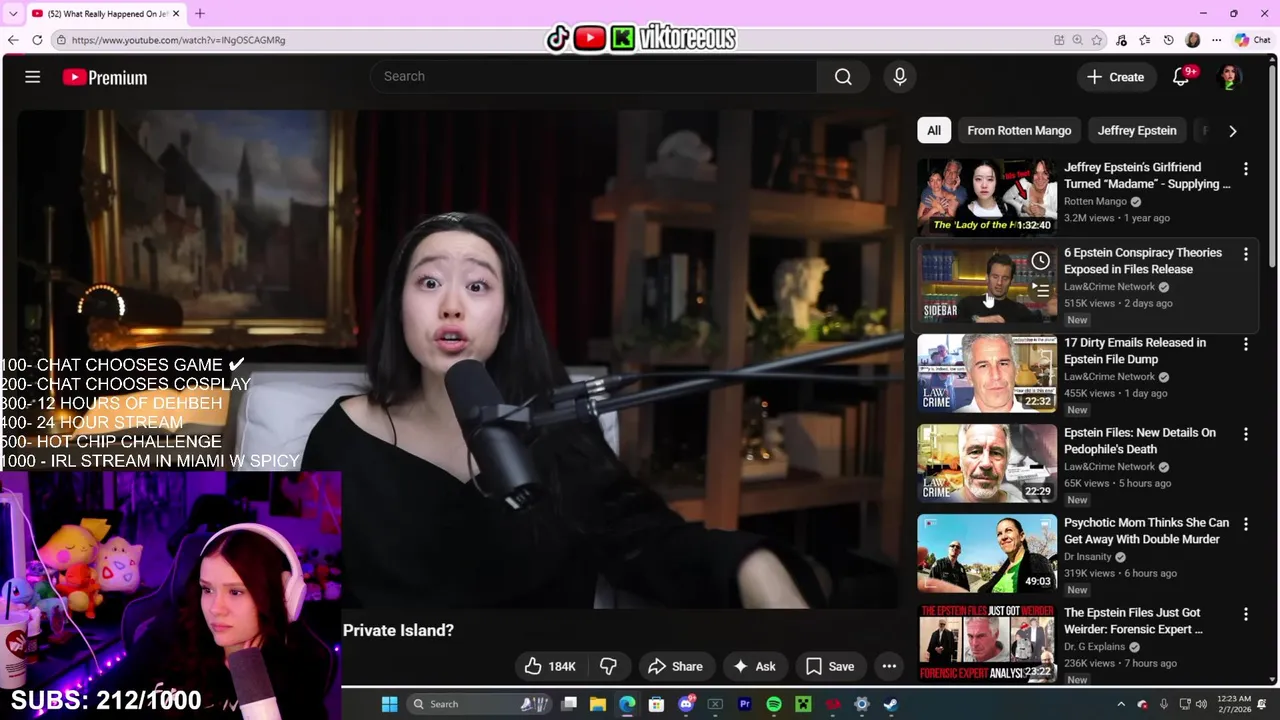Open Jeffrey Epstein's Girlfriend video thumbnail
This screenshot has height=720, width=1280.
pyautogui.click(x=987, y=197)
